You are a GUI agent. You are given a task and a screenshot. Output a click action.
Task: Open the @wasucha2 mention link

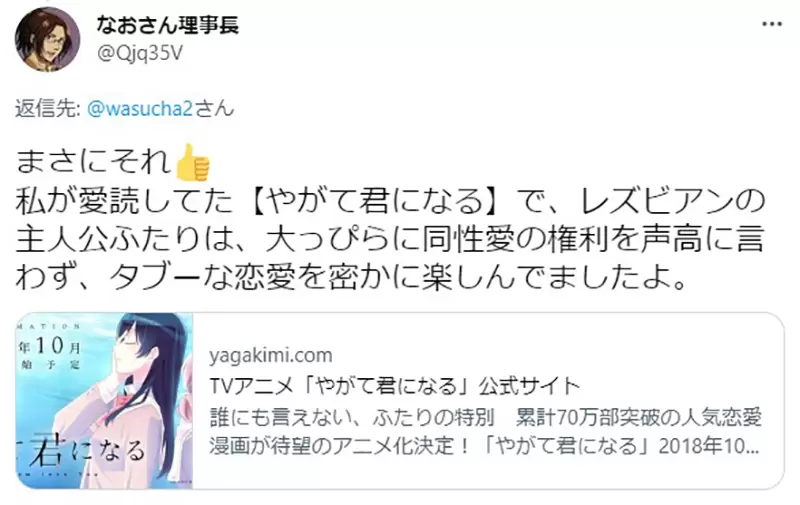pos(140,109)
